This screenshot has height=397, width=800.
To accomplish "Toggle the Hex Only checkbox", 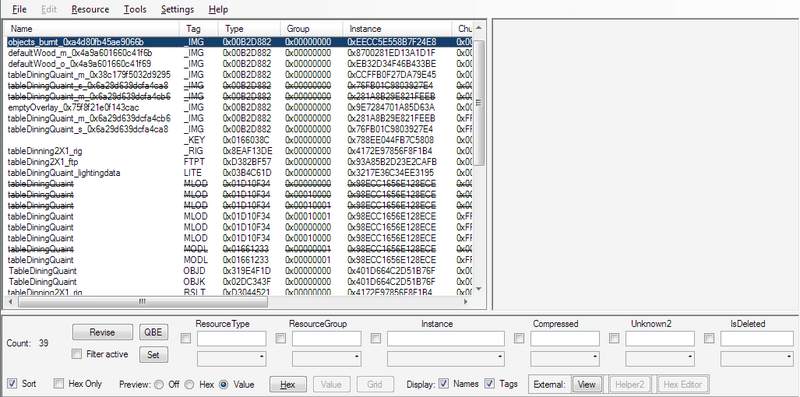I will [59, 383].
